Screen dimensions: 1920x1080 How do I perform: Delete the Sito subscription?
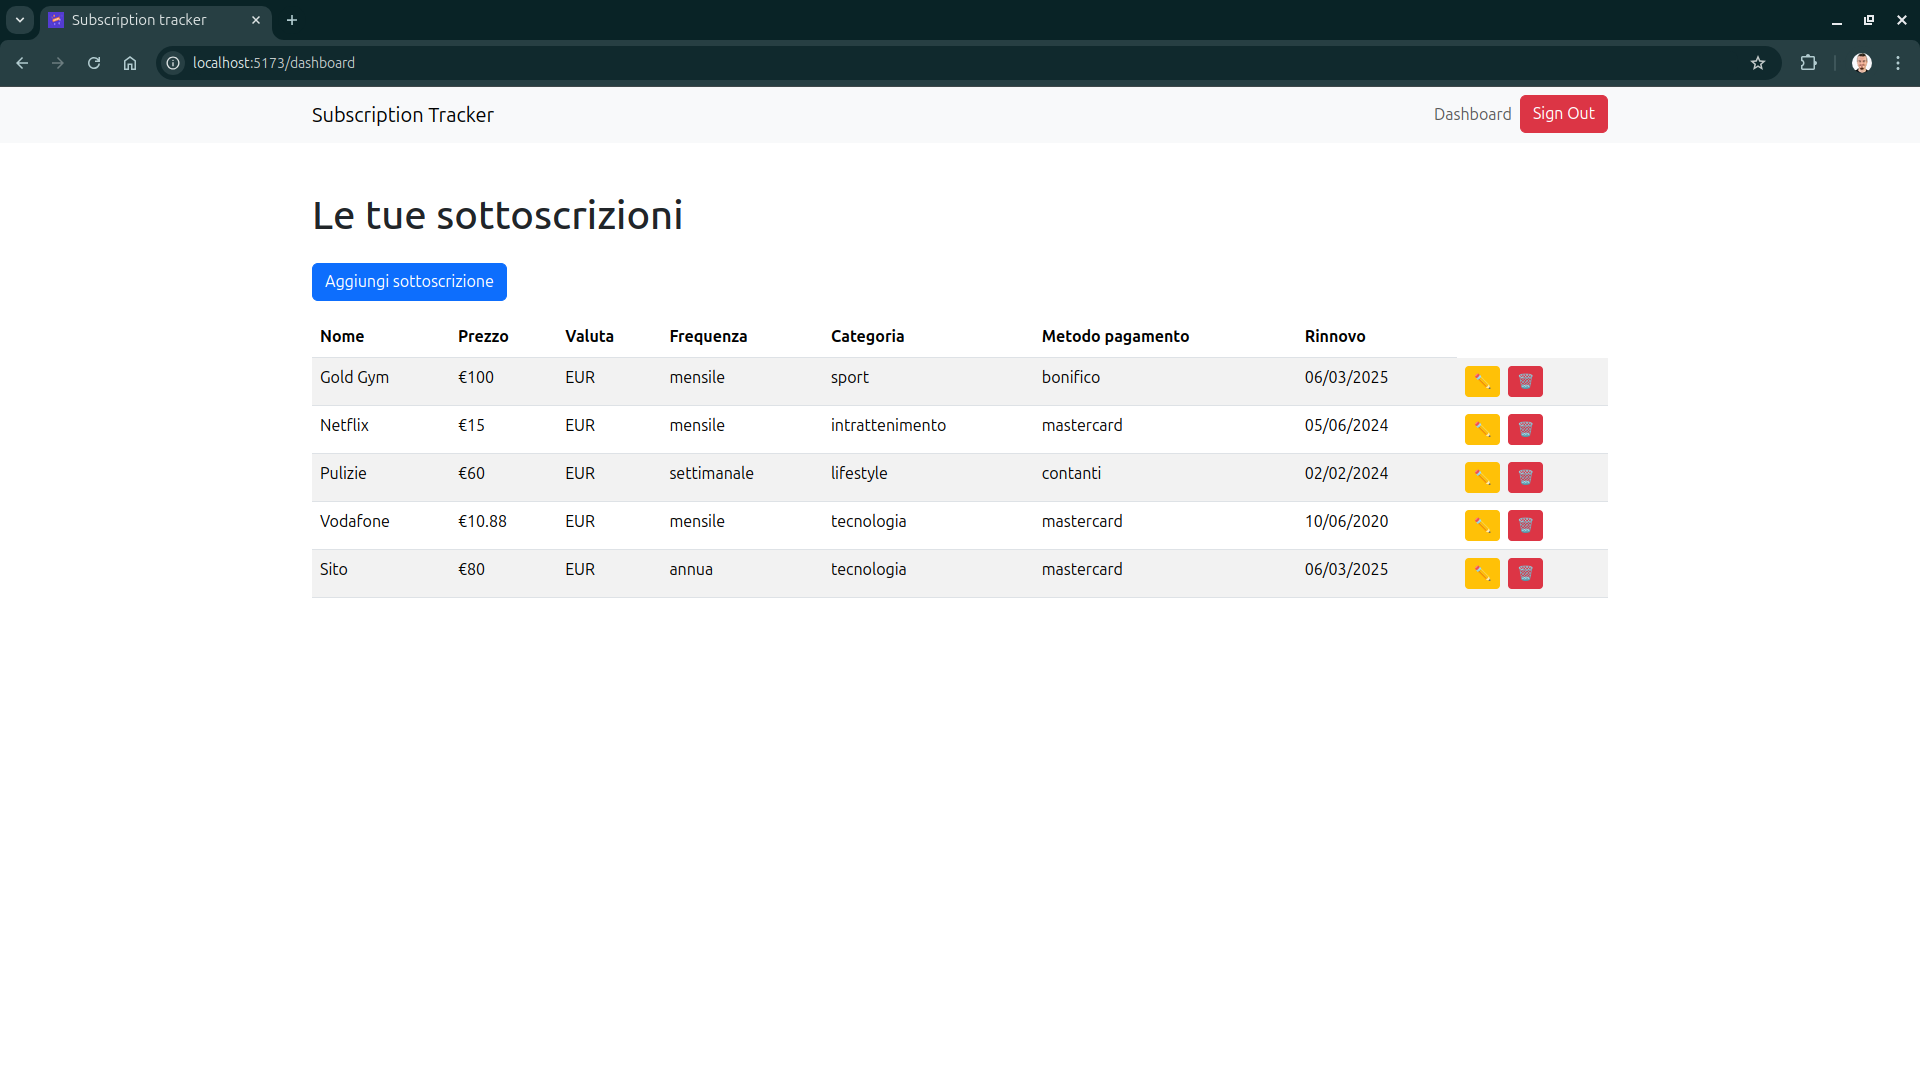click(1525, 573)
